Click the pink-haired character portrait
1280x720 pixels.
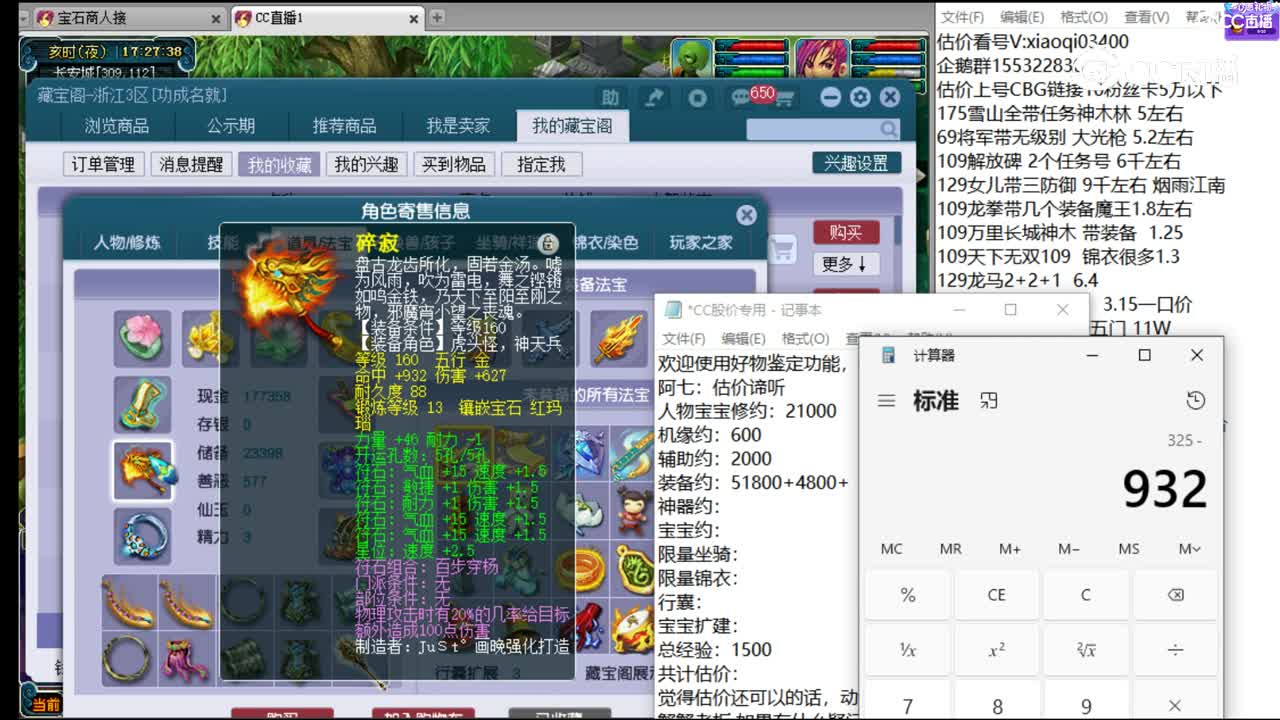click(822, 58)
